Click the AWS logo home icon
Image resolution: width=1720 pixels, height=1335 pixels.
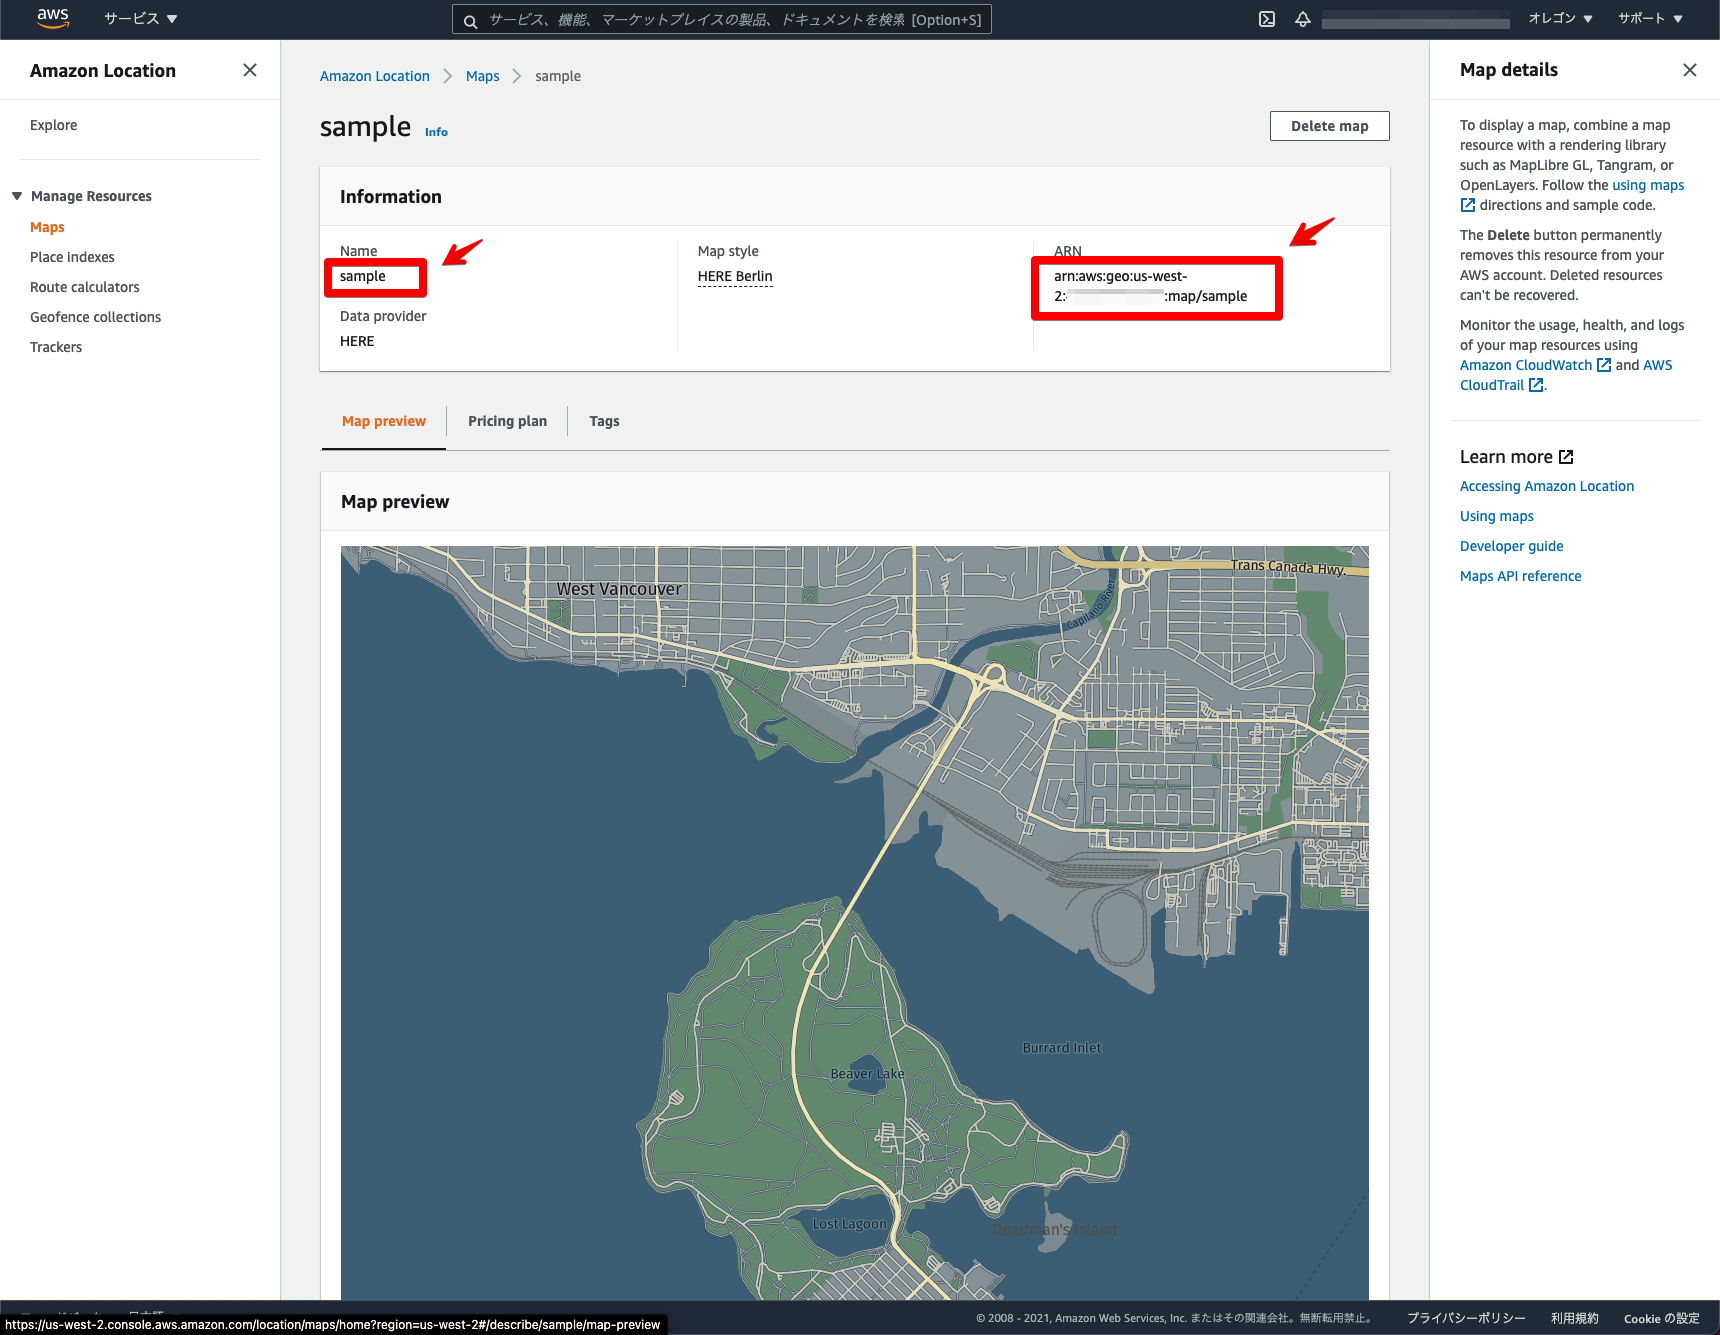(x=52, y=18)
